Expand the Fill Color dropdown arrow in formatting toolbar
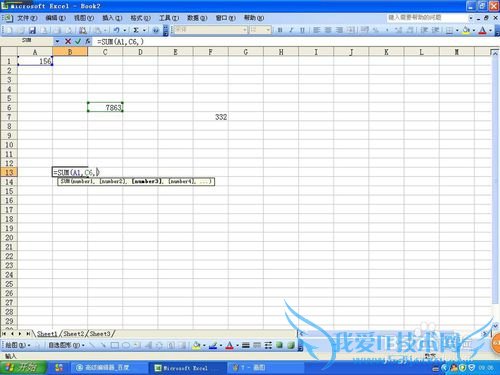This screenshot has height=375, width=500. 474,30
